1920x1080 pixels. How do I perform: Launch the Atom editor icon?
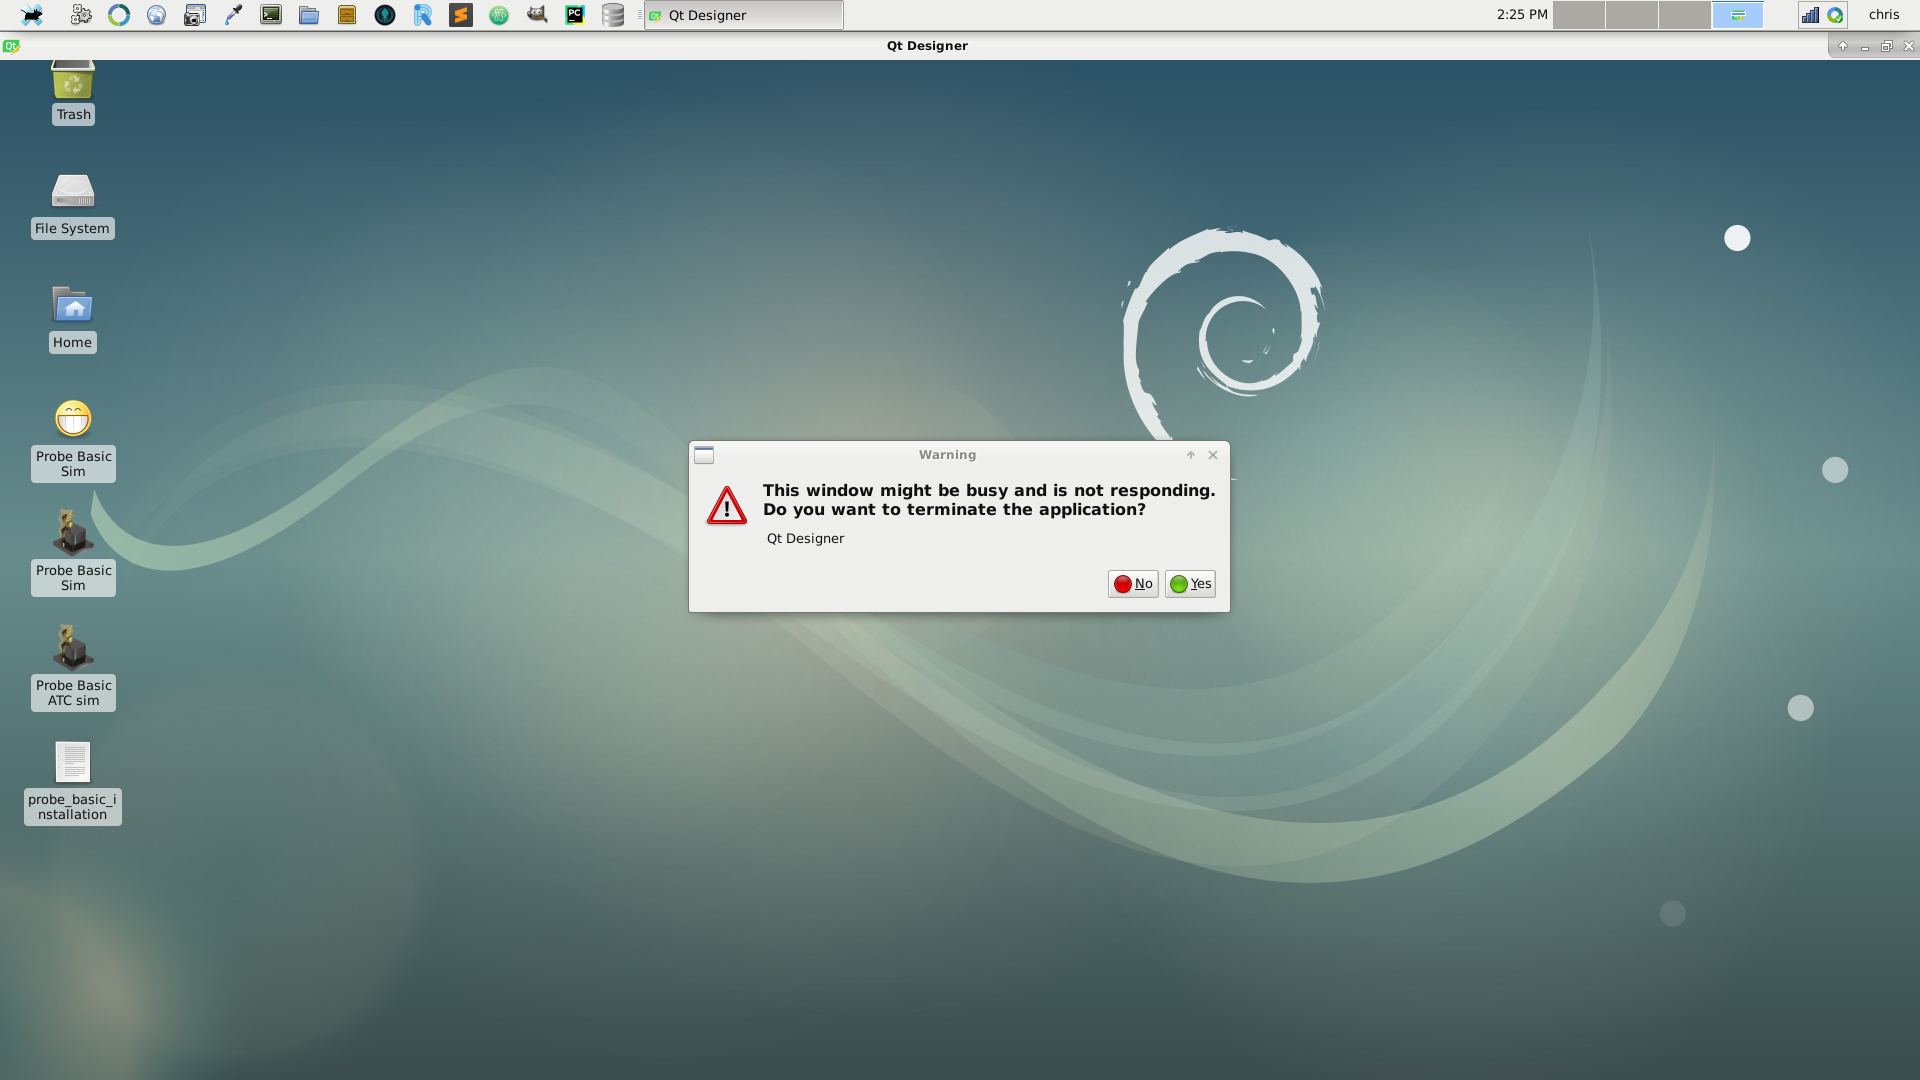click(x=499, y=15)
